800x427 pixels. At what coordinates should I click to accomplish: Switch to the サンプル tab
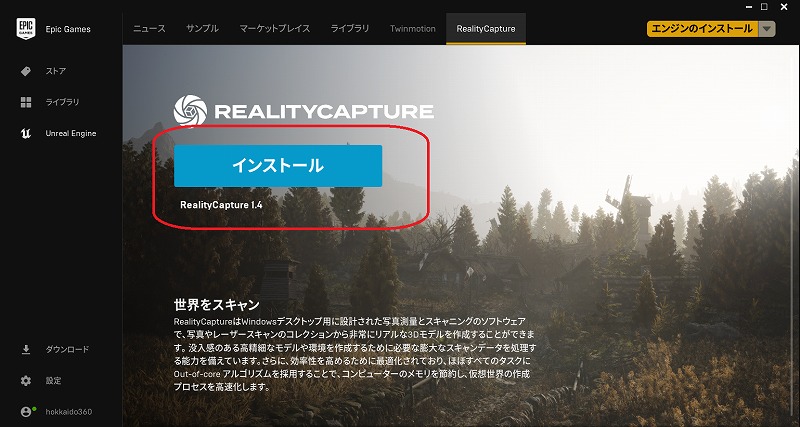pos(202,29)
